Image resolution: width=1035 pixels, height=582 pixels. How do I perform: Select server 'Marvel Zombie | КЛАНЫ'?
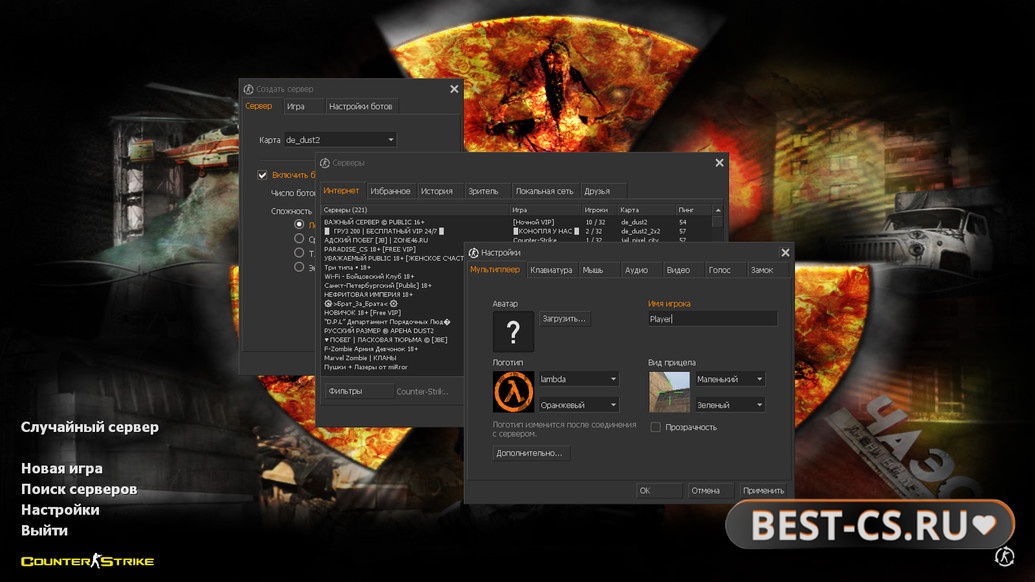point(360,358)
